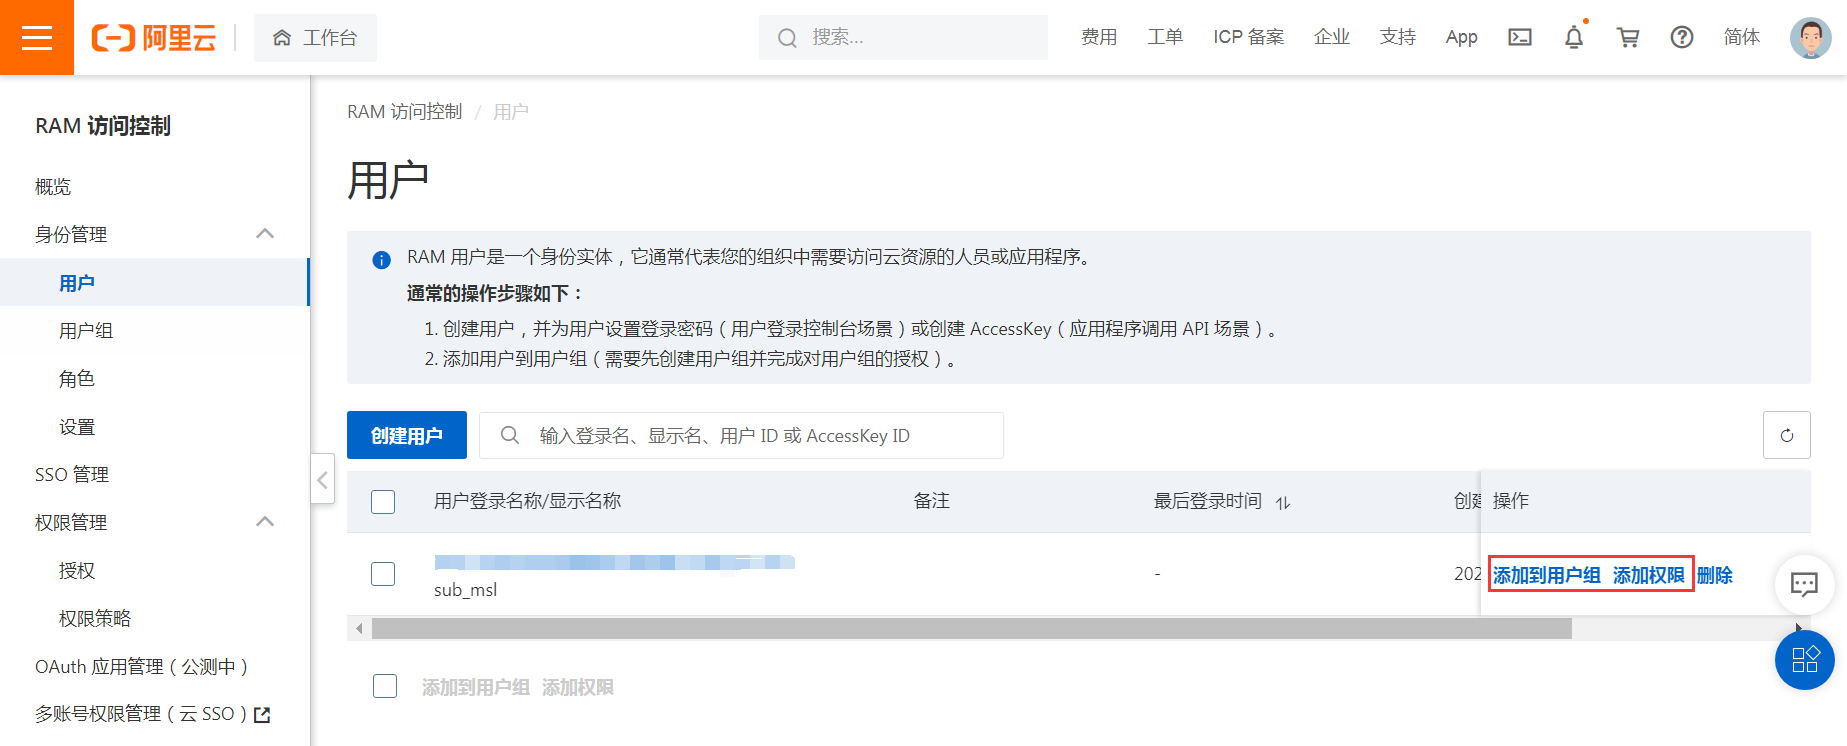Click the horizontal table scrollbar
This screenshot has width=1847, height=746.
971,628
